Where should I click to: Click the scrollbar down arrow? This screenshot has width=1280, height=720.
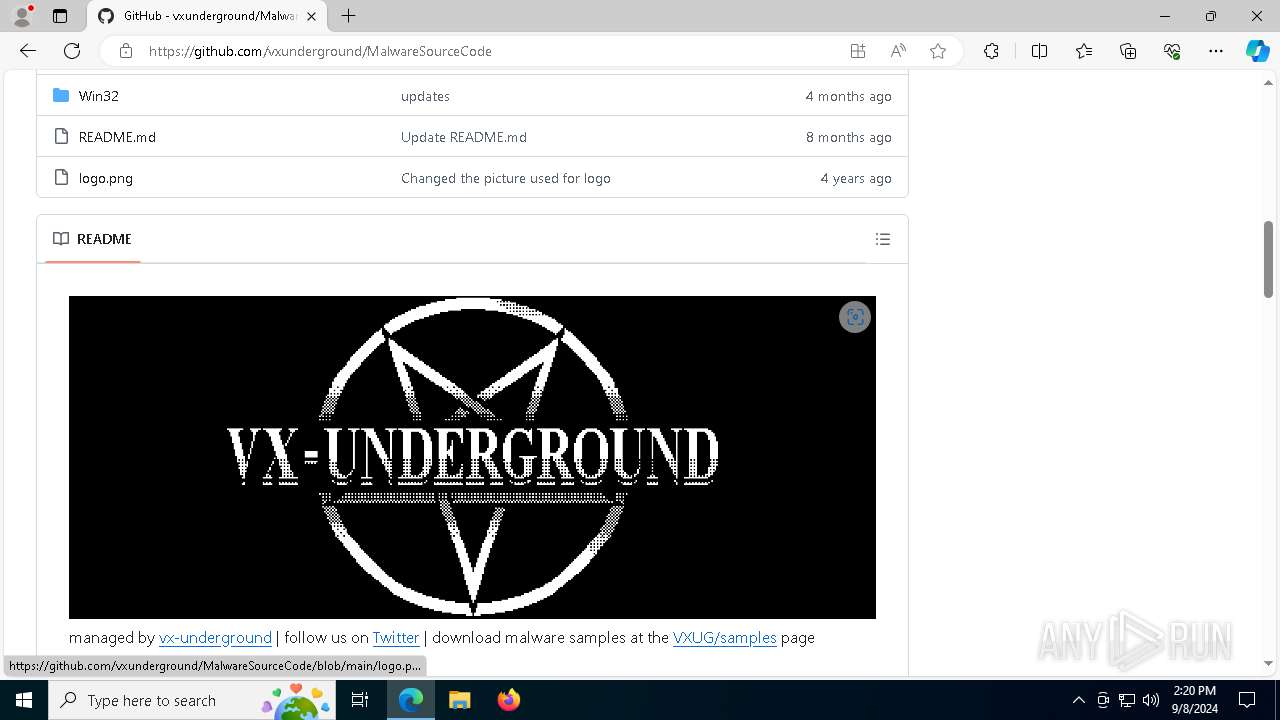click(x=1268, y=663)
